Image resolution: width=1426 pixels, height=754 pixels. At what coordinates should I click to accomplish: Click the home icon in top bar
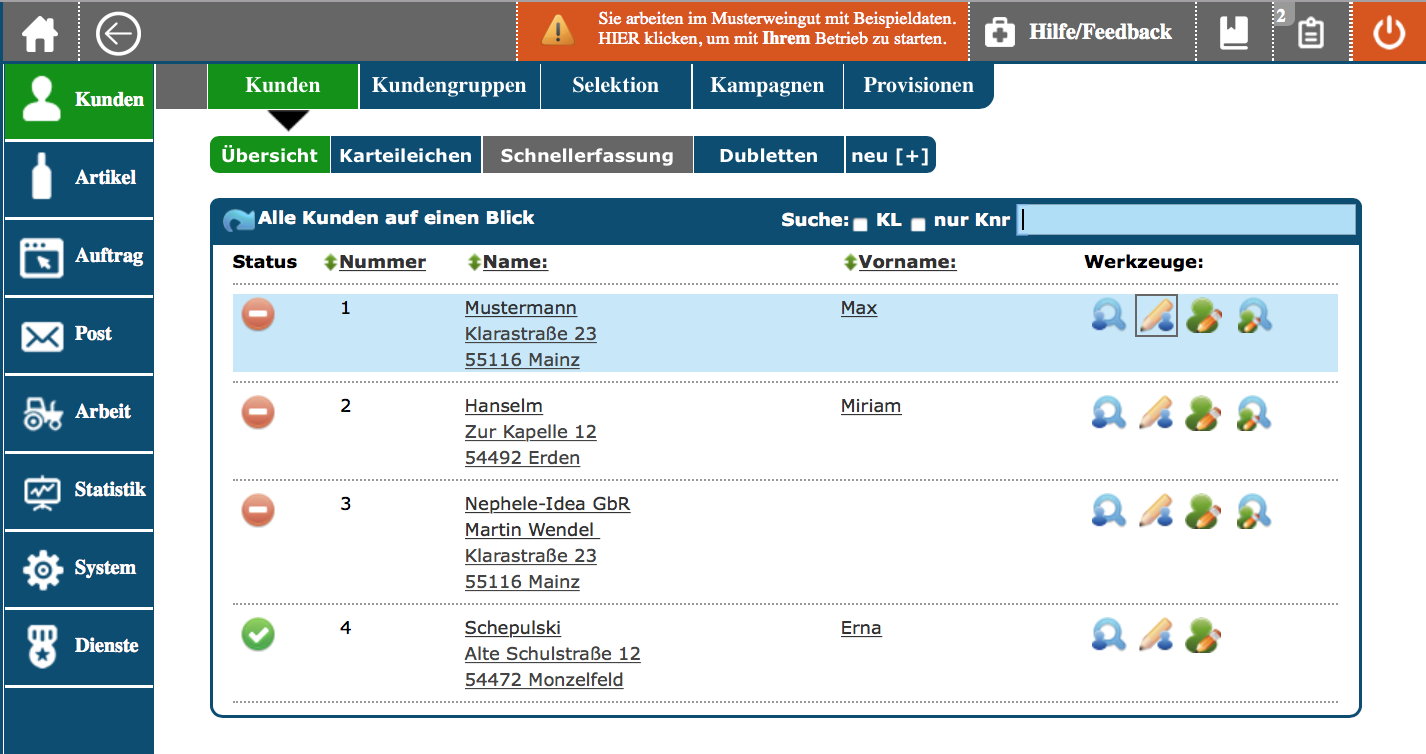[41, 35]
